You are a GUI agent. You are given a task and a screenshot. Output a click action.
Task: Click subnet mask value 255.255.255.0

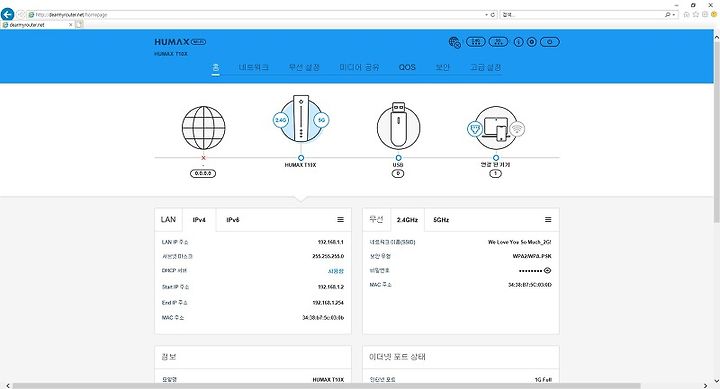point(328,256)
